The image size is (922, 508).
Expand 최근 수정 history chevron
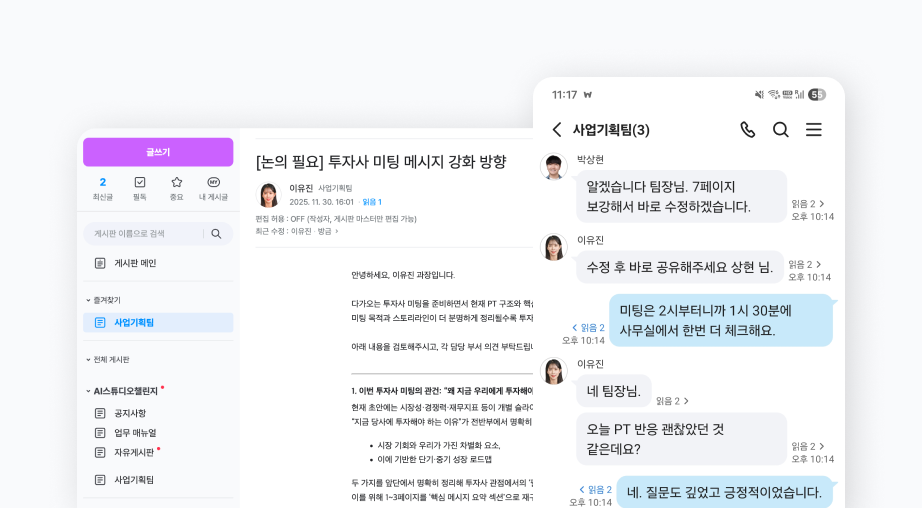pyautogui.click(x=337, y=232)
